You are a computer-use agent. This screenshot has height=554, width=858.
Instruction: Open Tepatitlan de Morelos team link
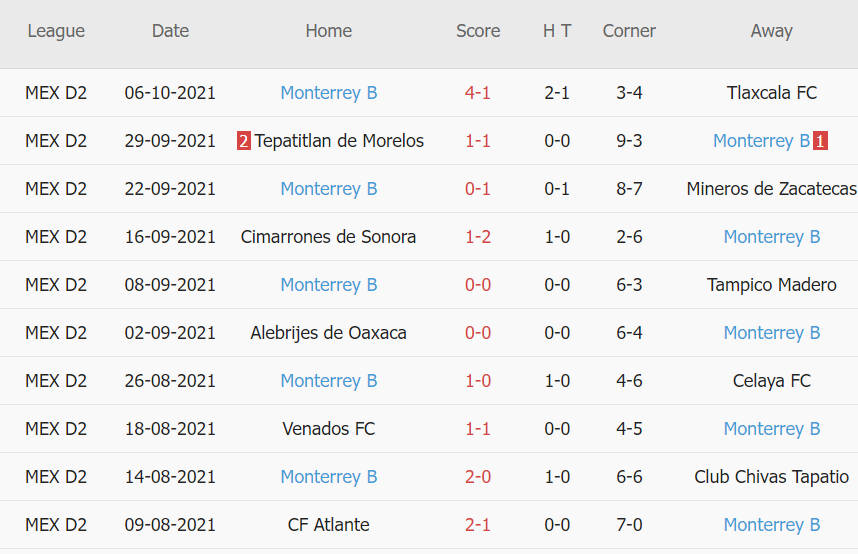pos(339,141)
